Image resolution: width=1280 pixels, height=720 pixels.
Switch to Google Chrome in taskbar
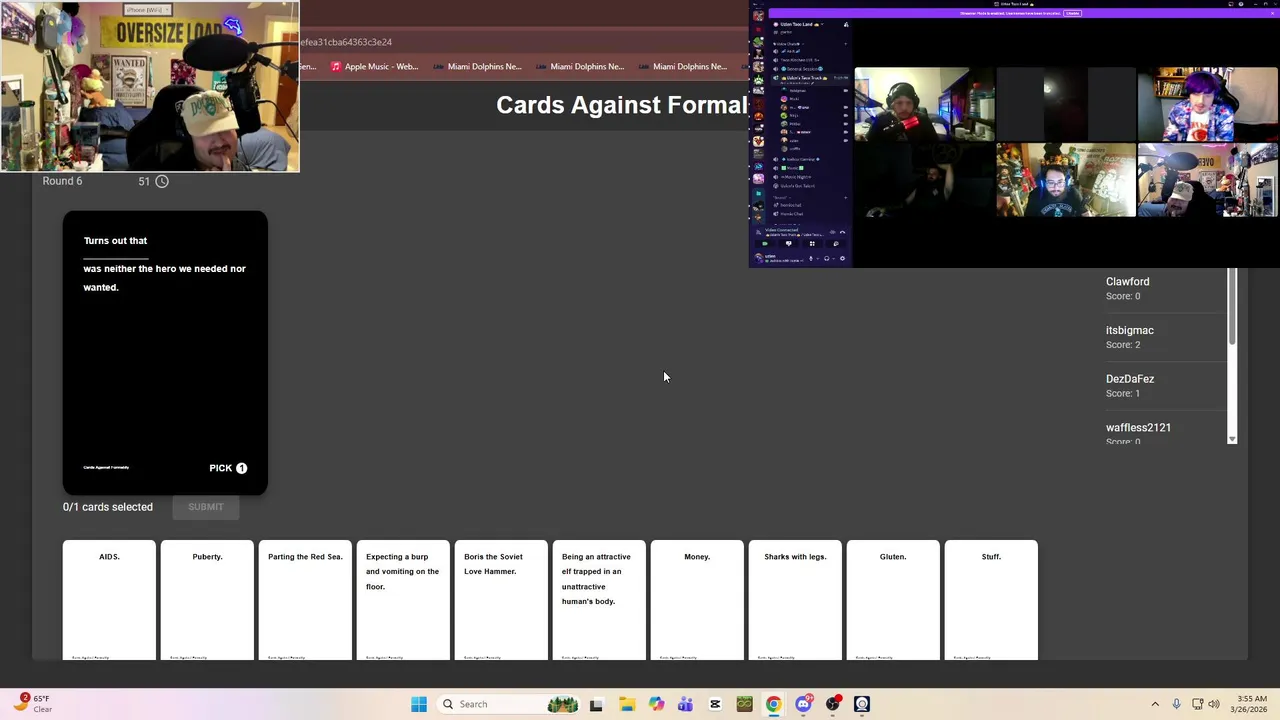[x=773, y=704]
